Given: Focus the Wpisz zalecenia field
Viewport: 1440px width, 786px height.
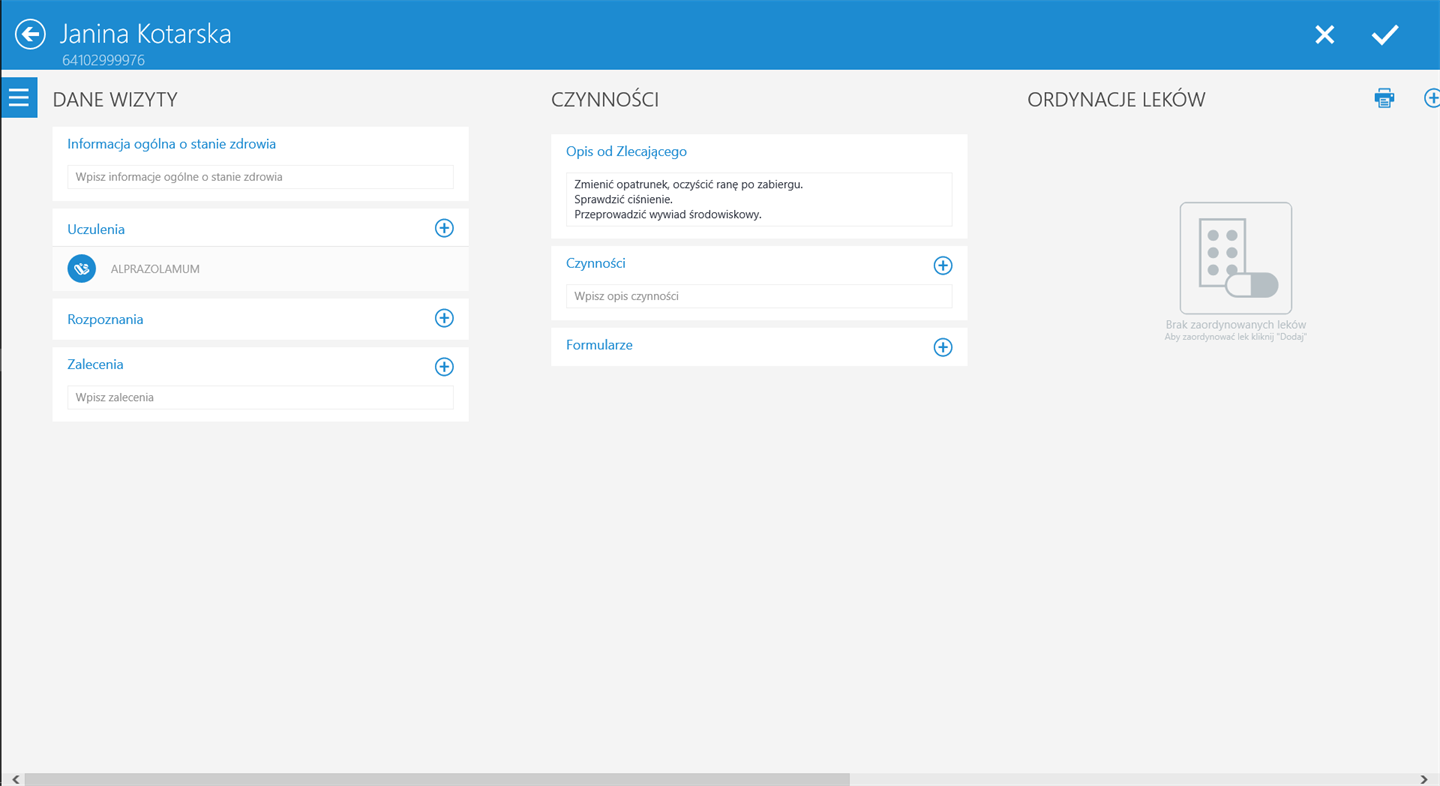Looking at the screenshot, I should pos(260,397).
